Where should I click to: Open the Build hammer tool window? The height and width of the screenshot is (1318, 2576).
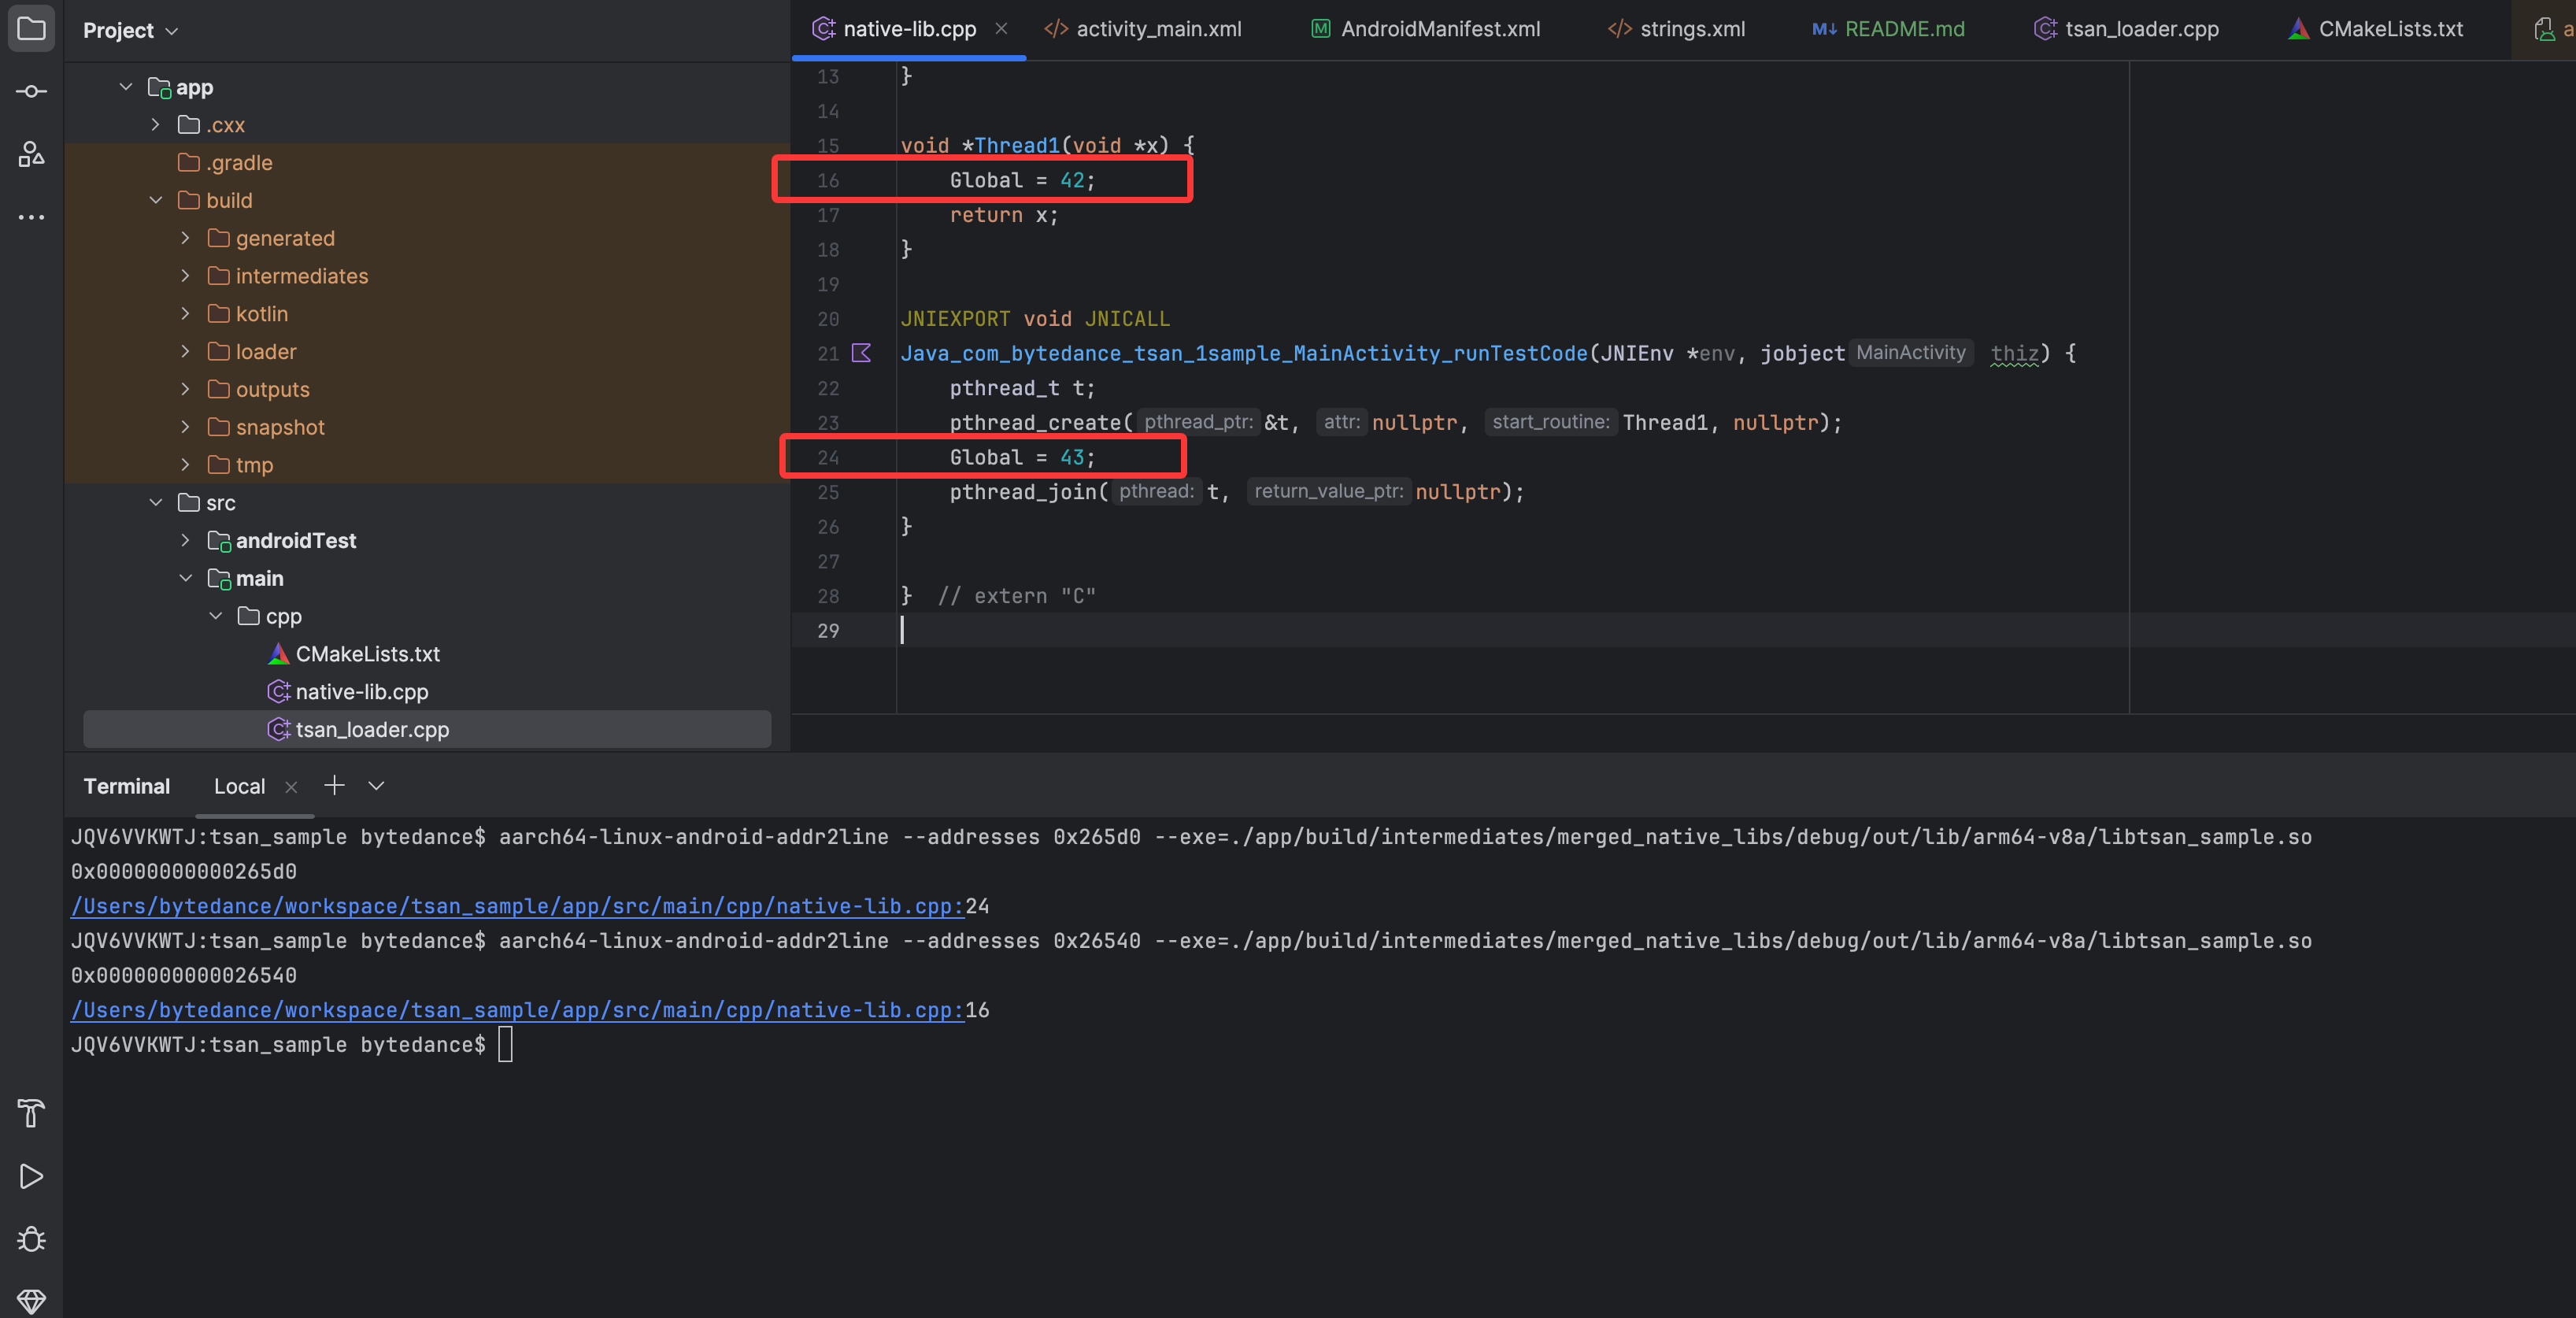pyautogui.click(x=31, y=1113)
